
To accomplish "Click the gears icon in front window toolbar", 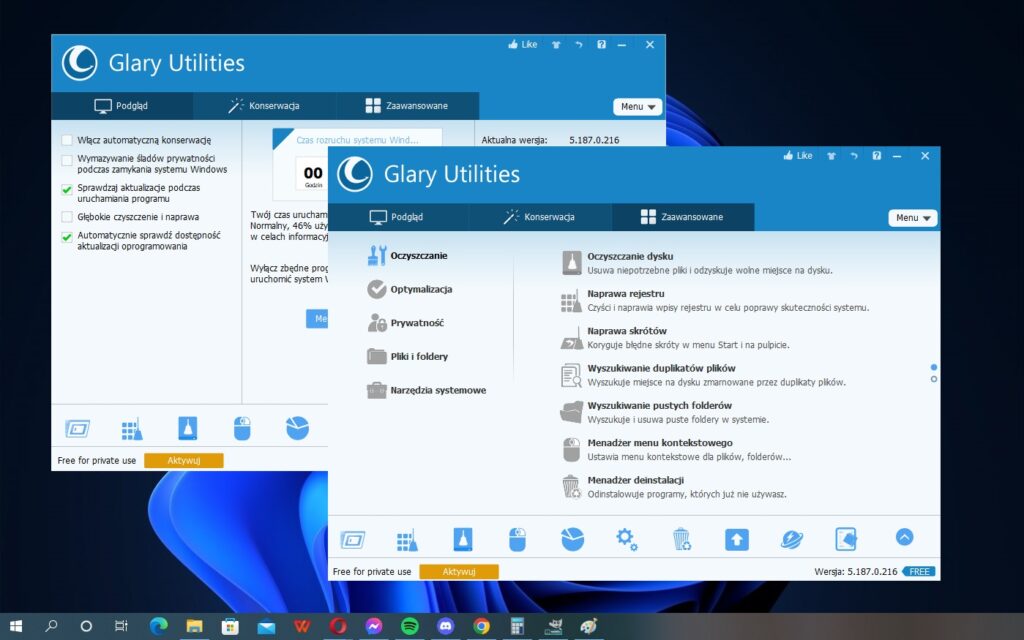I will (626, 539).
